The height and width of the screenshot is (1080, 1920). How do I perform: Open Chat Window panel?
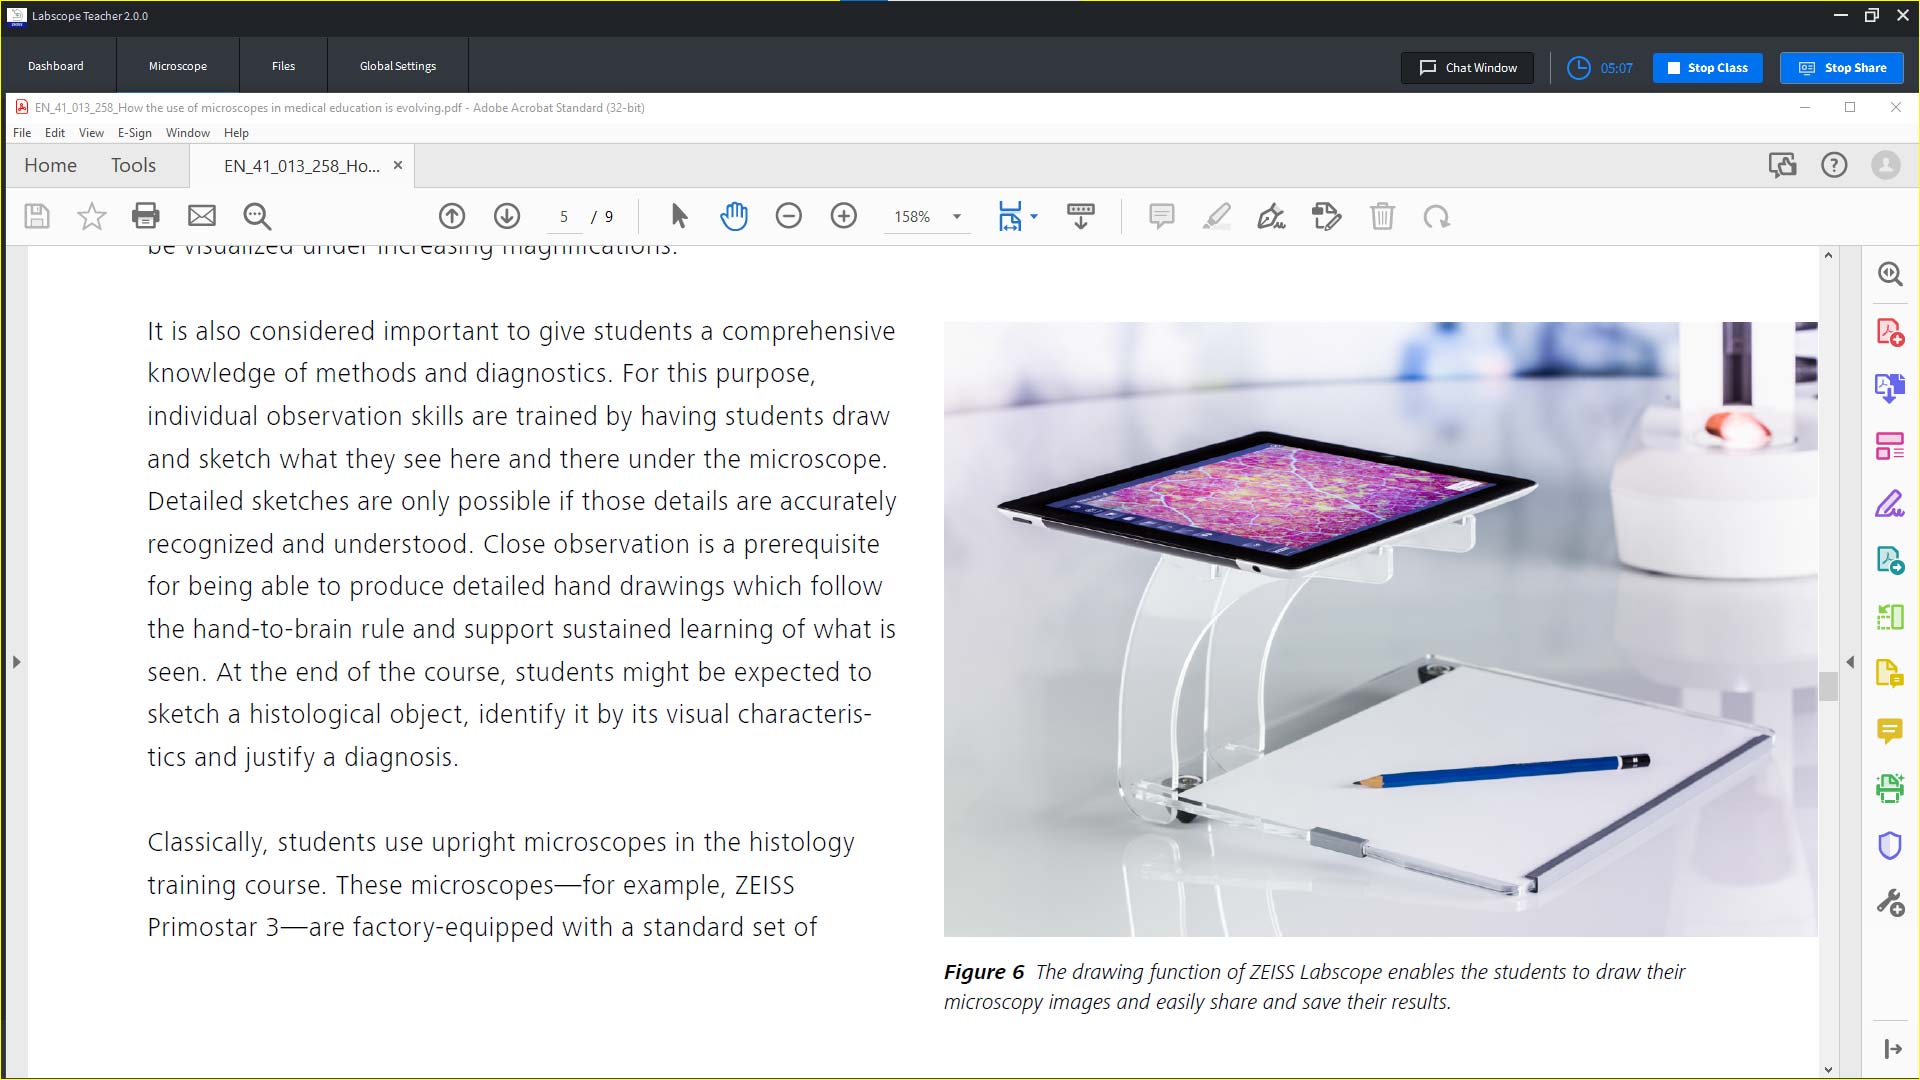(1468, 67)
